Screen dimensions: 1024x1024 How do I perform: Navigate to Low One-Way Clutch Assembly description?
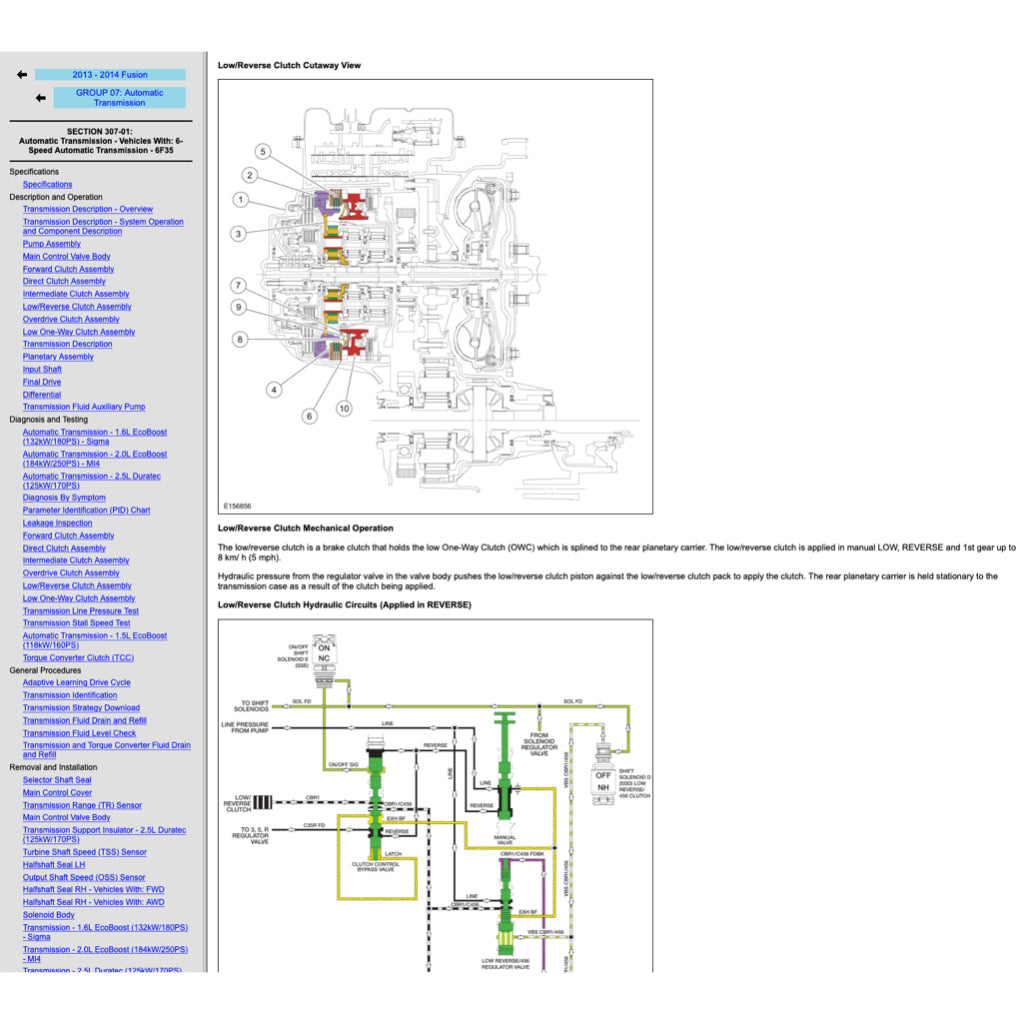click(x=79, y=332)
